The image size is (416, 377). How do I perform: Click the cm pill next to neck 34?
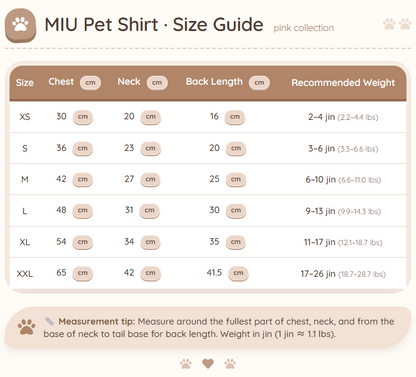pos(150,242)
